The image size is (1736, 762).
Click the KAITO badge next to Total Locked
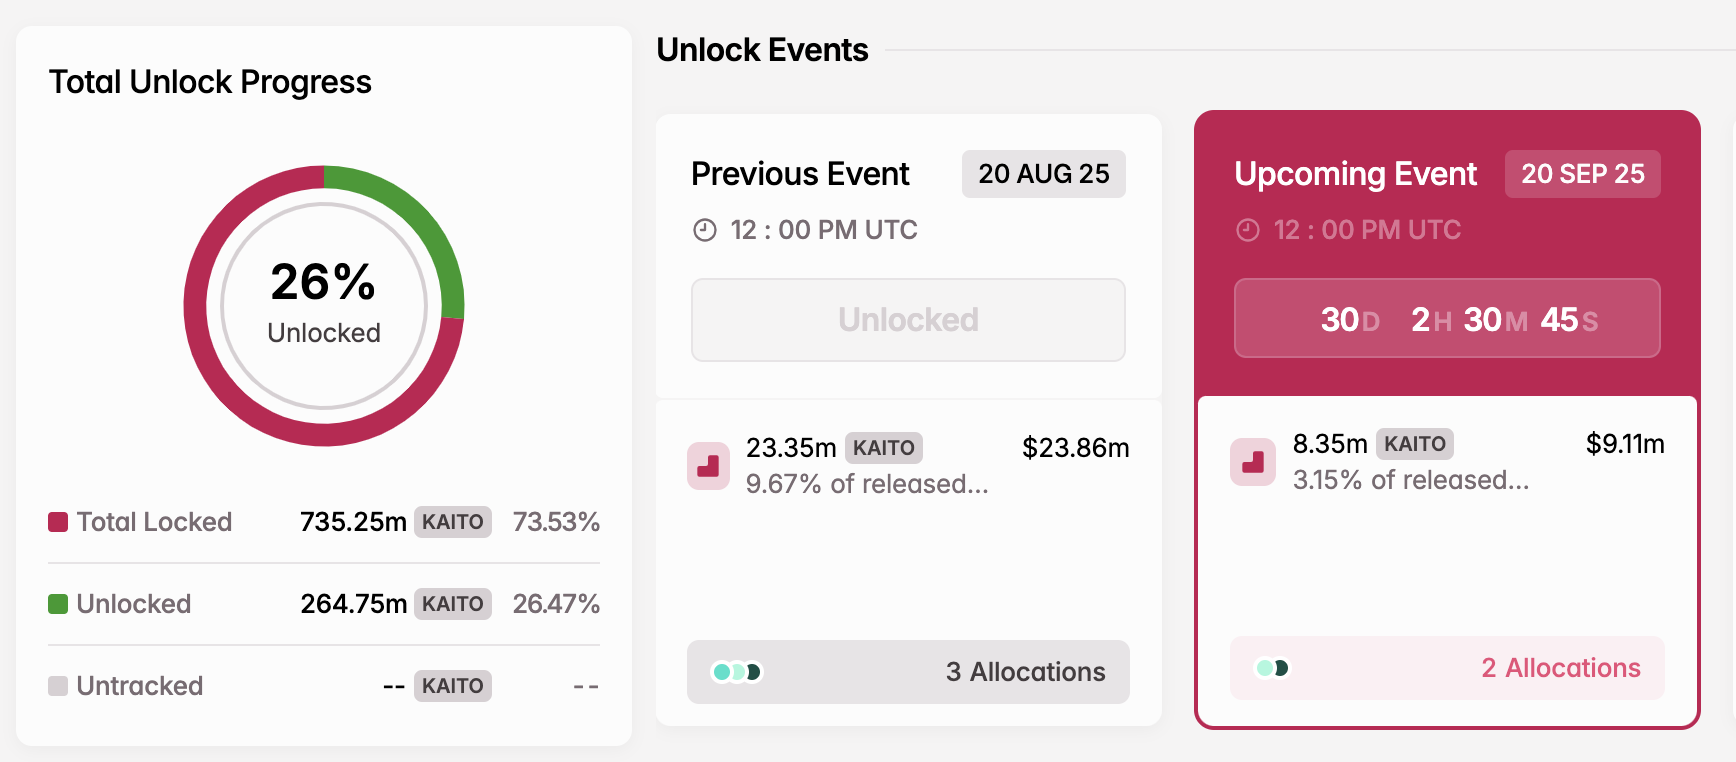click(x=453, y=522)
